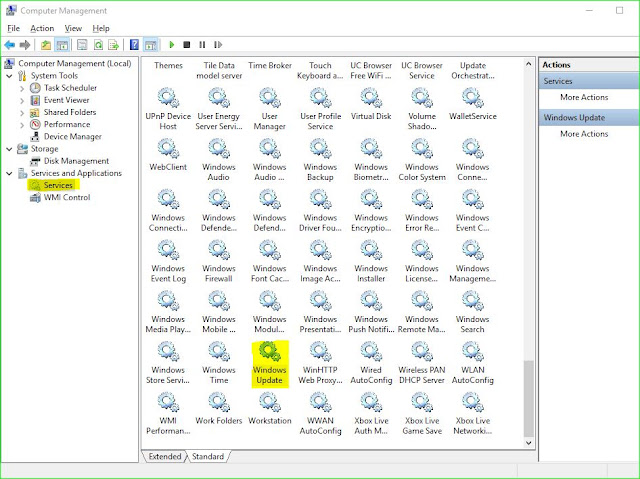Open More Actions under Services
This screenshot has height=479, width=640.
[584, 97]
